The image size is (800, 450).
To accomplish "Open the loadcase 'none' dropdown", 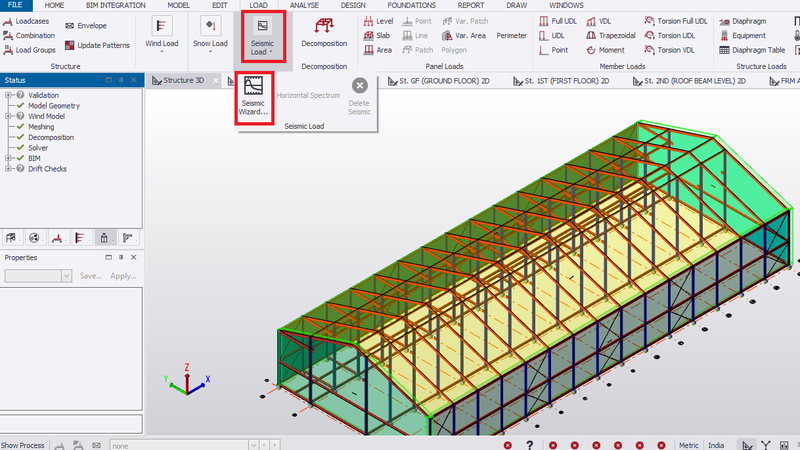I will [x=253, y=445].
